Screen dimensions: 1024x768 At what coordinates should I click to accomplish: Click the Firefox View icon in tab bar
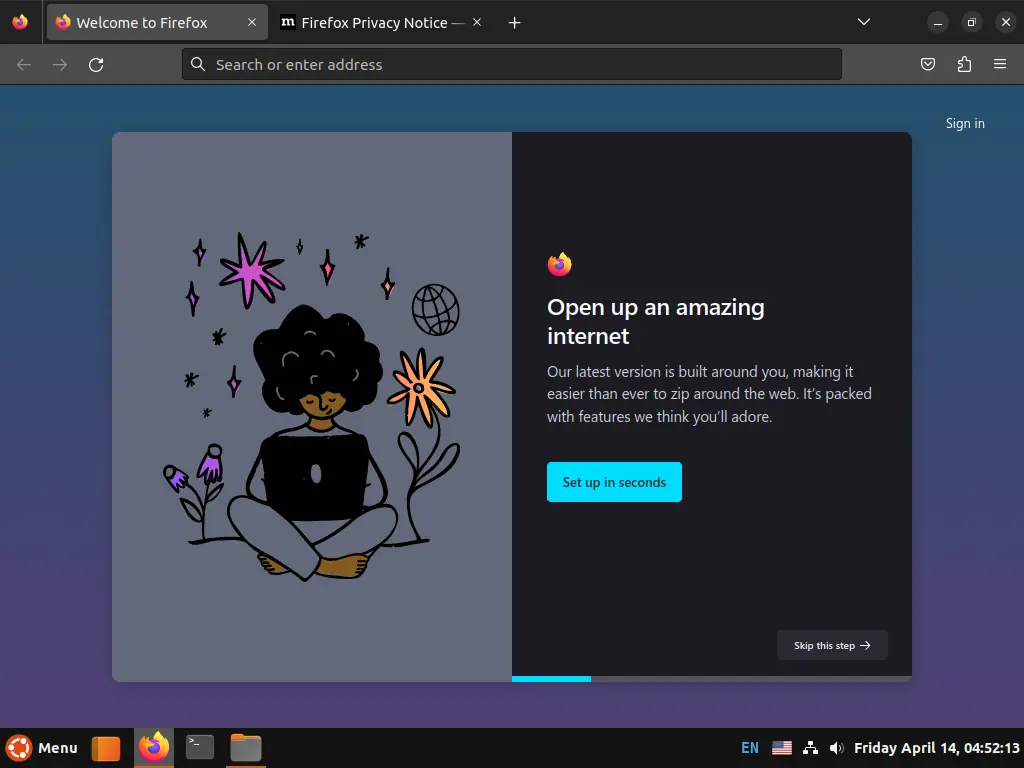(x=20, y=22)
